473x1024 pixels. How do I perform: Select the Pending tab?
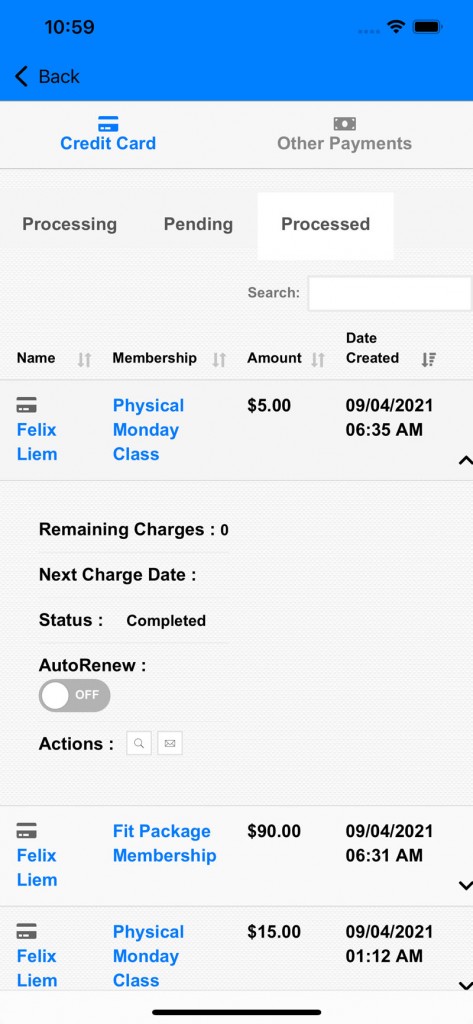[198, 224]
